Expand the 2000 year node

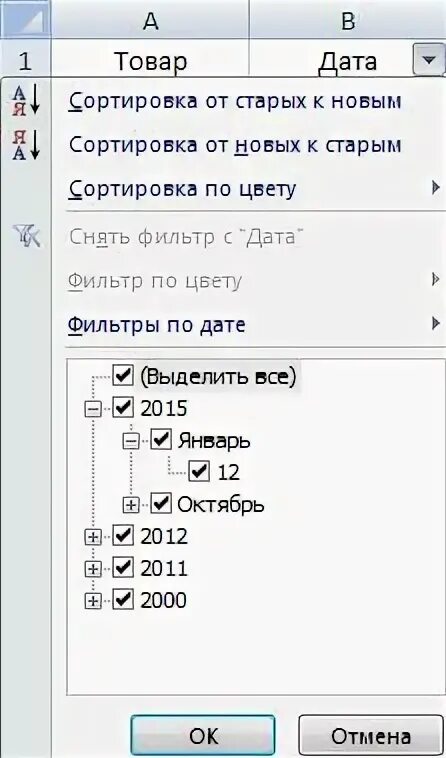[92, 601]
